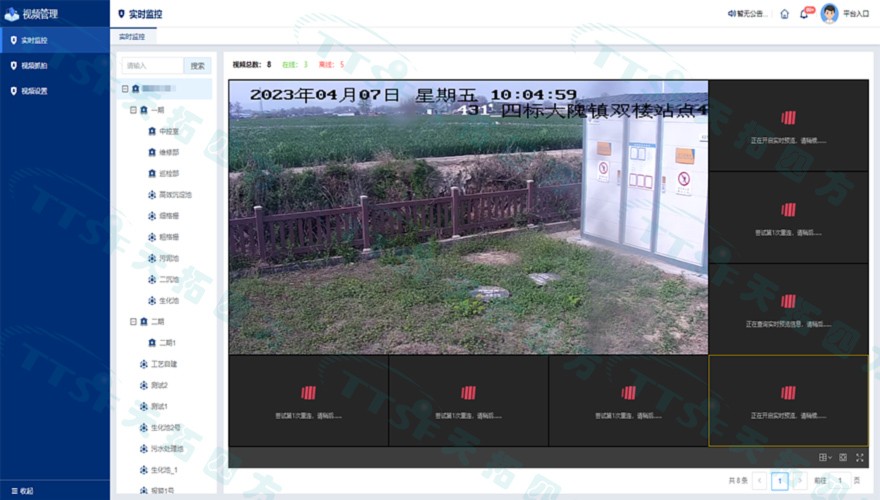Click the close-all-videos icon beside fullscreen
The width and height of the screenshot is (880, 500).
(x=843, y=457)
